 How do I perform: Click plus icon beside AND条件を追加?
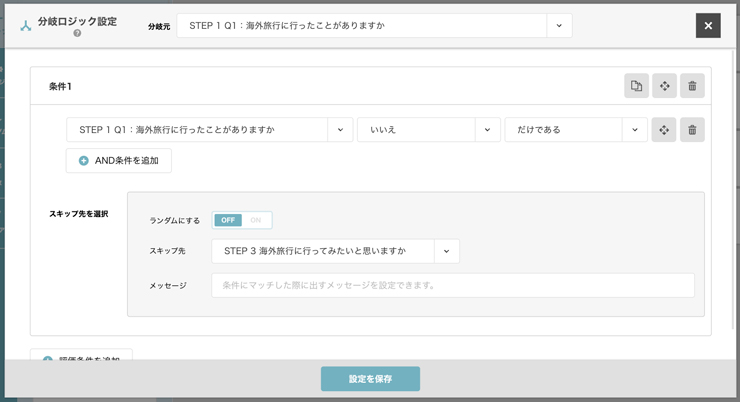pyautogui.click(x=84, y=161)
